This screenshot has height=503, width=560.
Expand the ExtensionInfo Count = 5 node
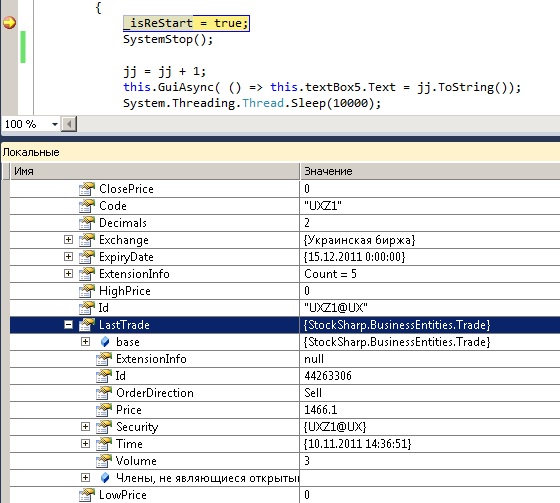(x=68, y=274)
